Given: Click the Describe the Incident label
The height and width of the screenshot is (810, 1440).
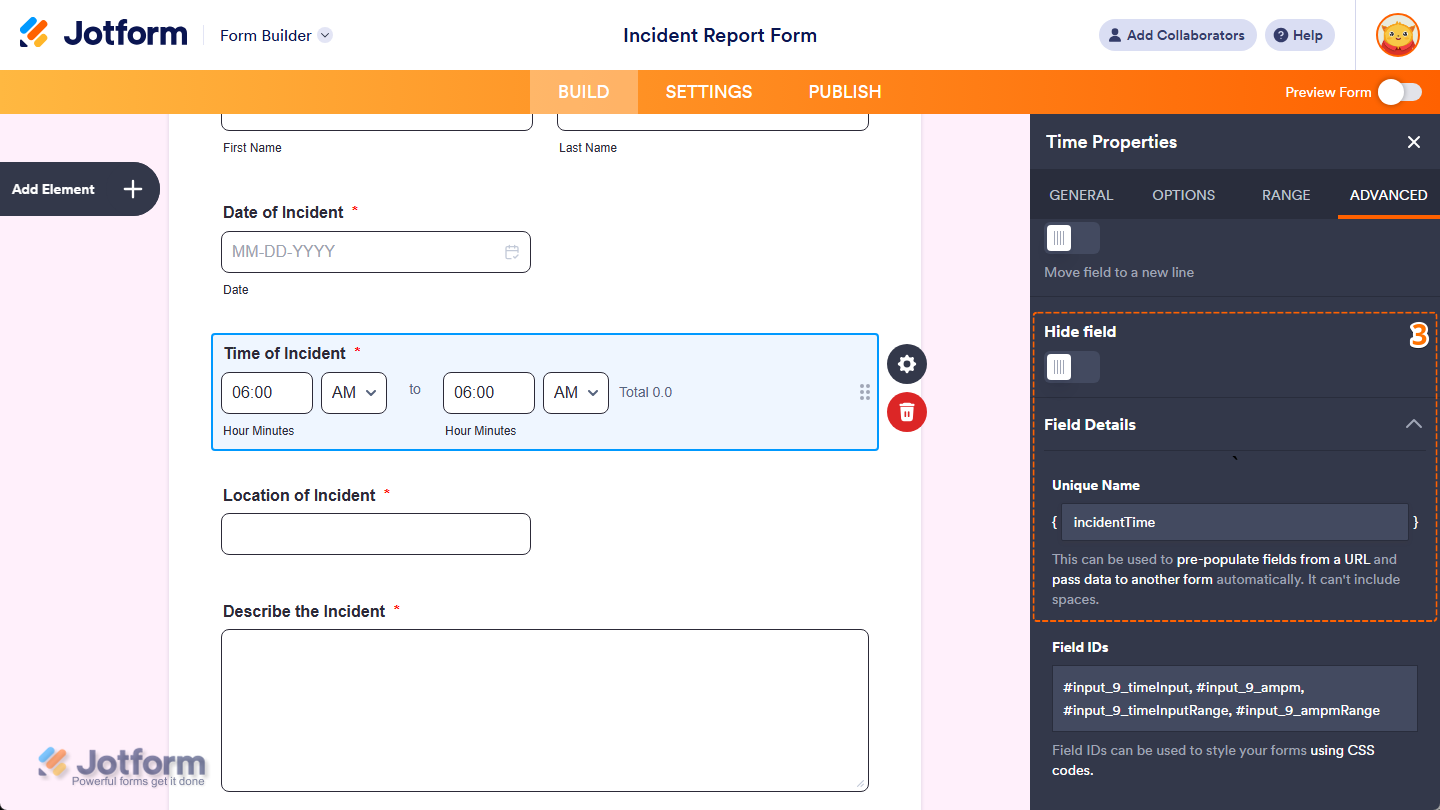Looking at the screenshot, I should (x=304, y=611).
